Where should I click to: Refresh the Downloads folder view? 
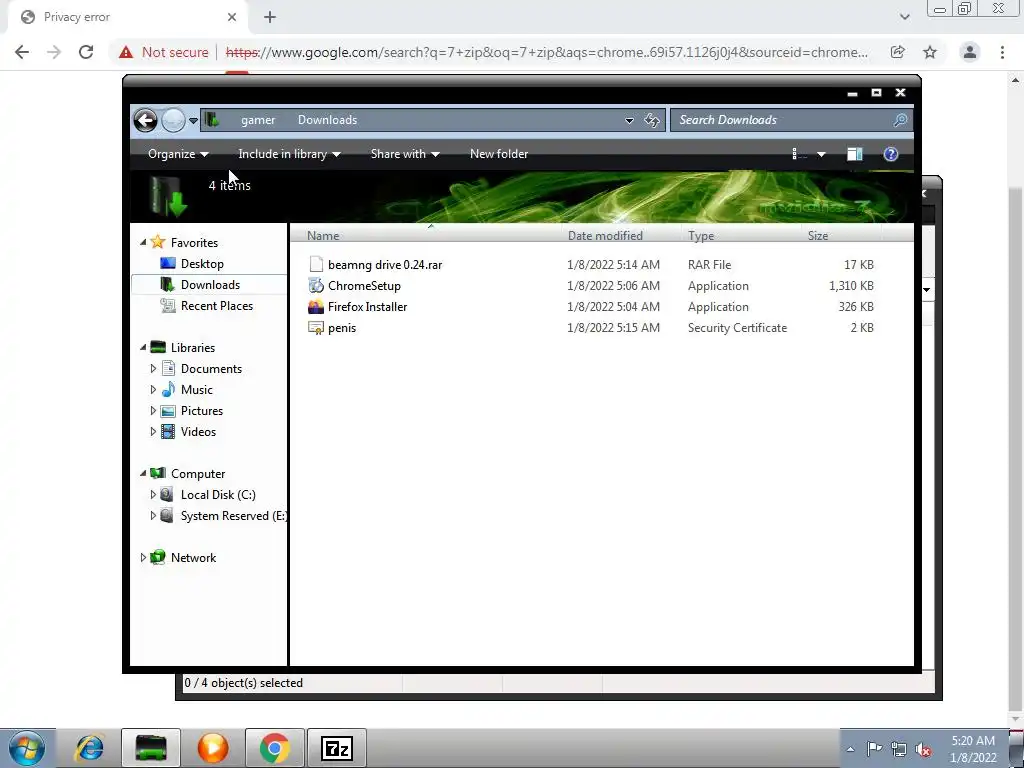[652, 120]
